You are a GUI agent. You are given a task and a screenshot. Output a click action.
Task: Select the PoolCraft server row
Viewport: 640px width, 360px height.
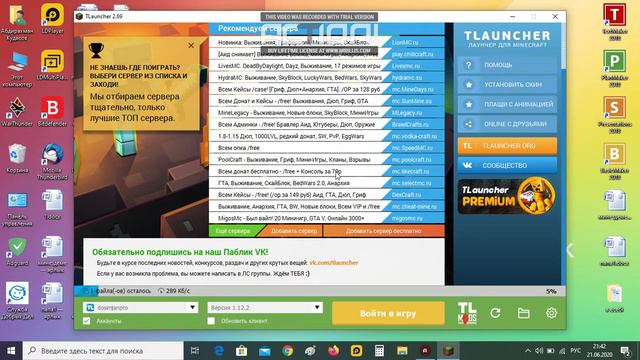tap(327, 160)
